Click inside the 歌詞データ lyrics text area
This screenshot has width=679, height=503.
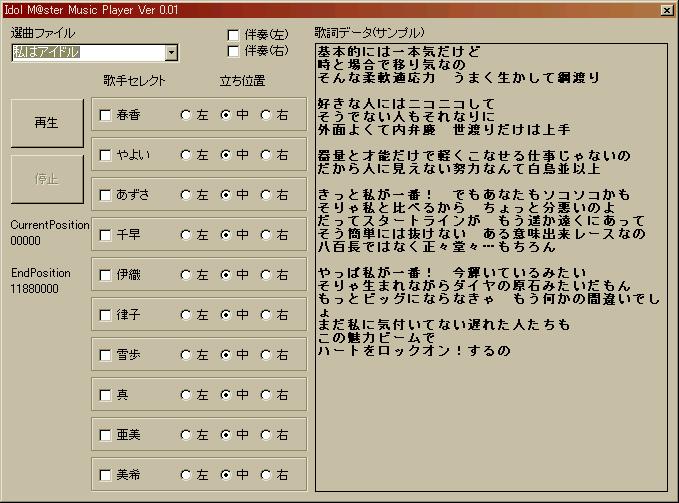click(490, 420)
